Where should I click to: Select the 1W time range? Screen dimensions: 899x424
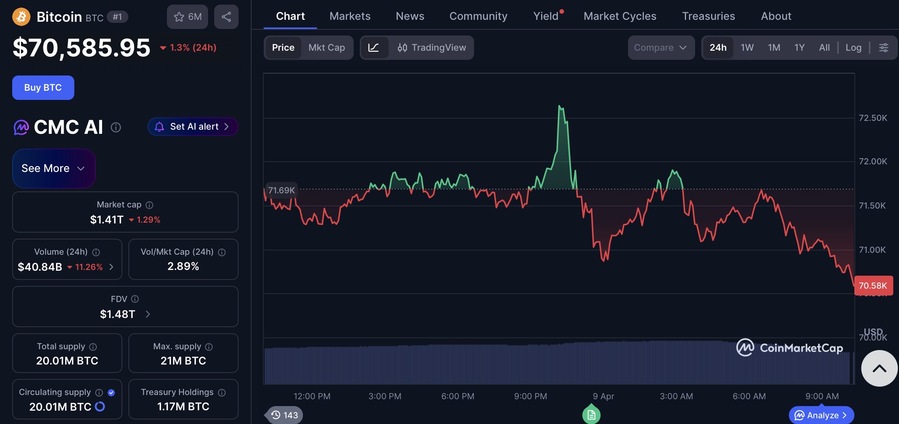(747, 47)
